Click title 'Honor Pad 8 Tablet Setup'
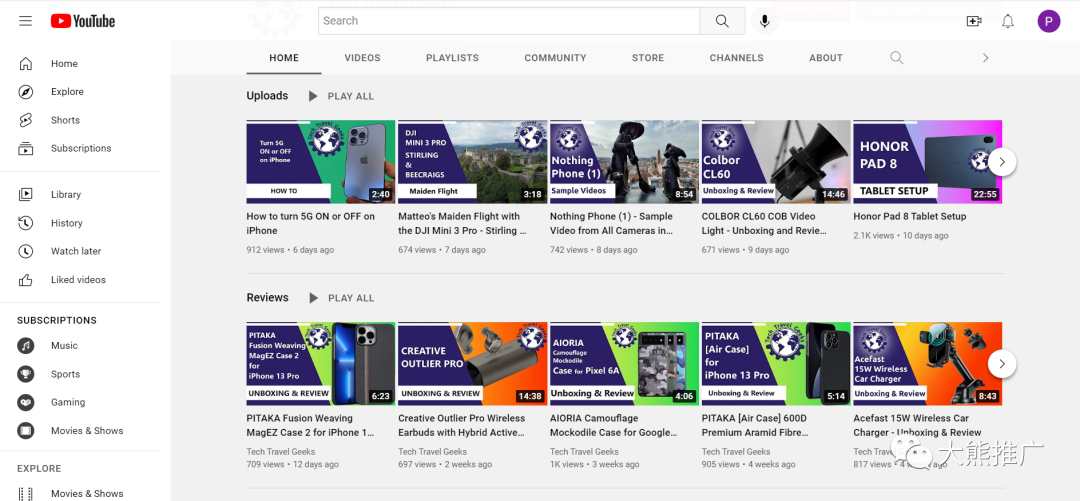Viewport: 1080px width, 501px height. (910, 216)
